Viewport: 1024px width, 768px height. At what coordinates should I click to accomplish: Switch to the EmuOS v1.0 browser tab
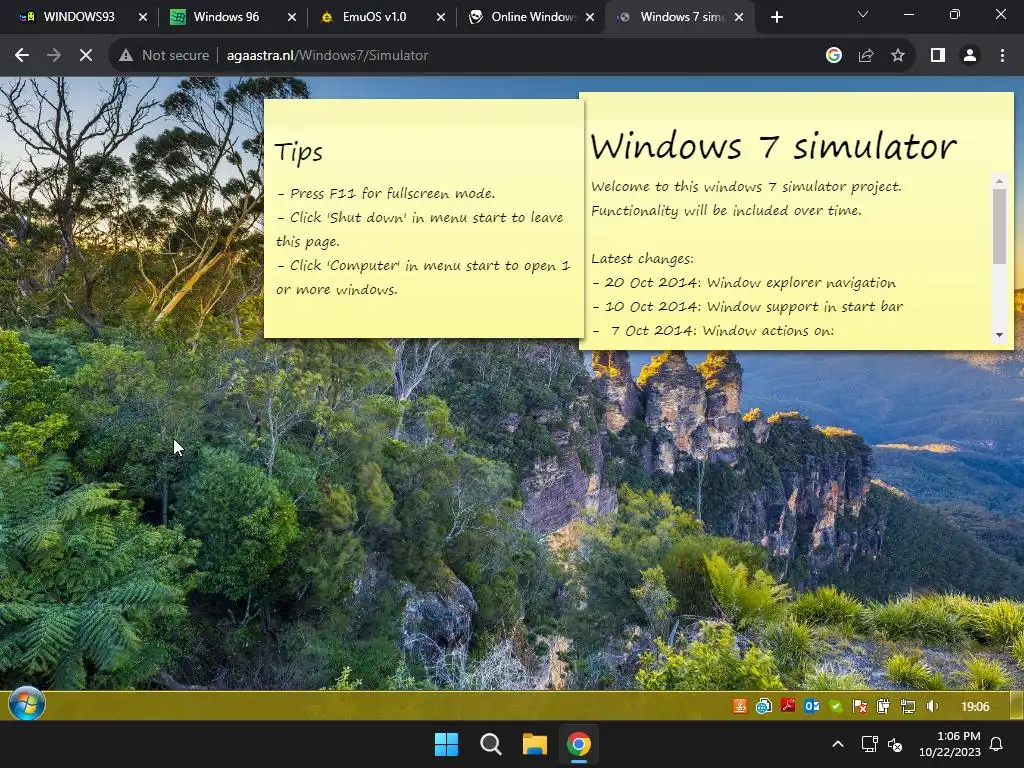375,17
